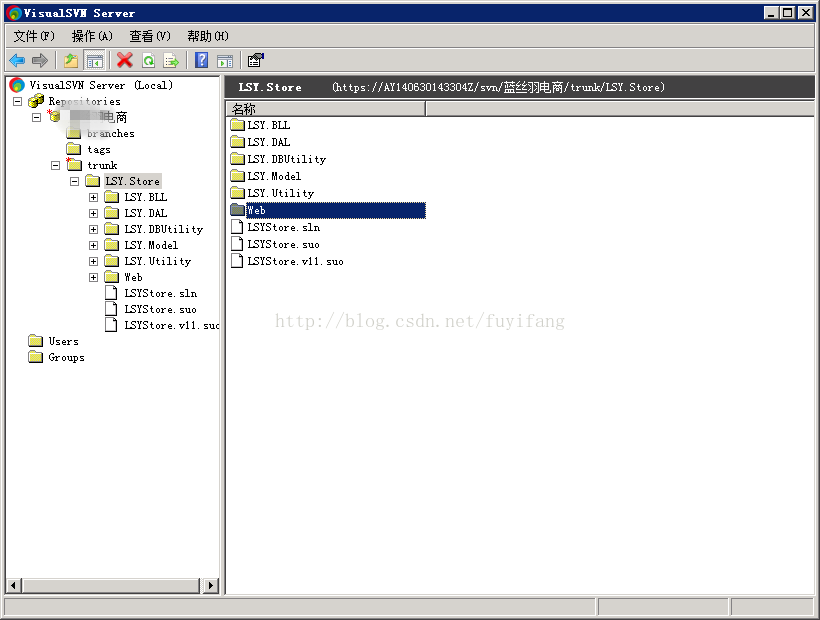Toggle the action pane toolbar icon
820x620 pixels.
[225, 61]
